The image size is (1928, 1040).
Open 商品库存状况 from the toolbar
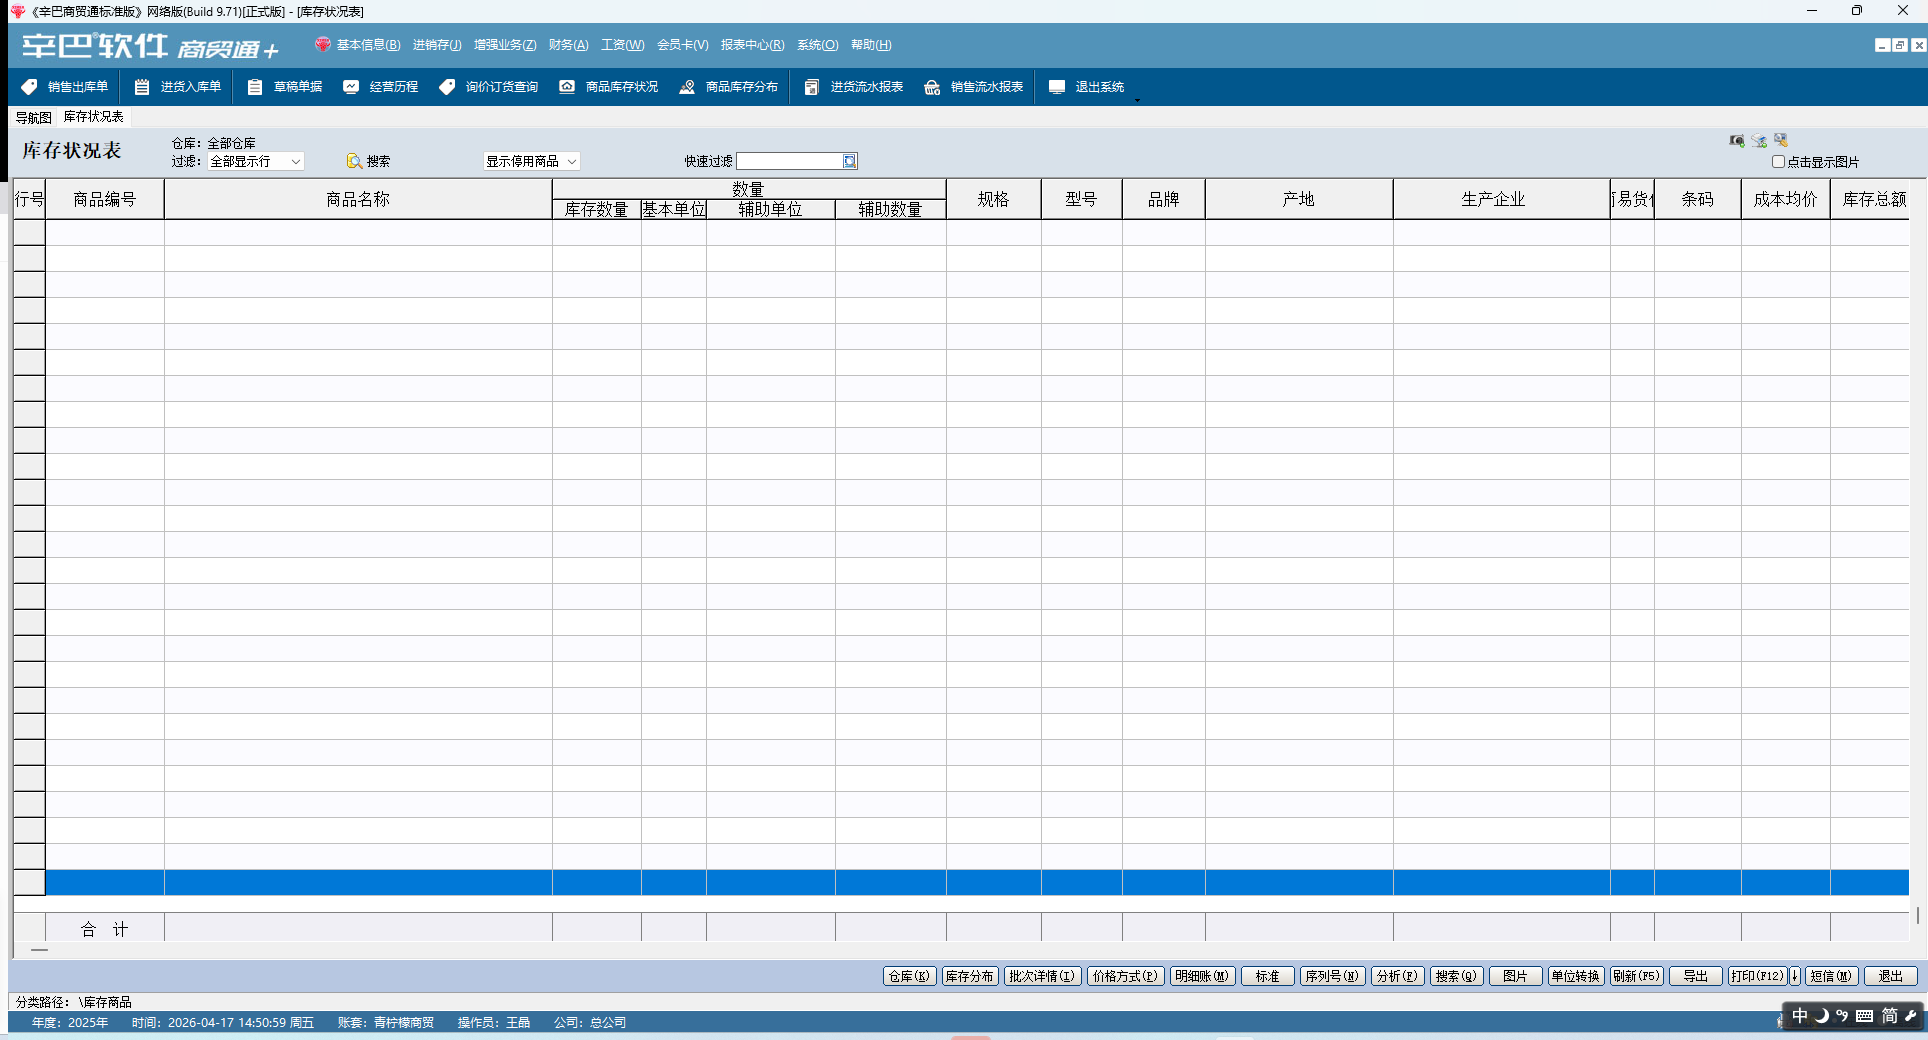609,87
